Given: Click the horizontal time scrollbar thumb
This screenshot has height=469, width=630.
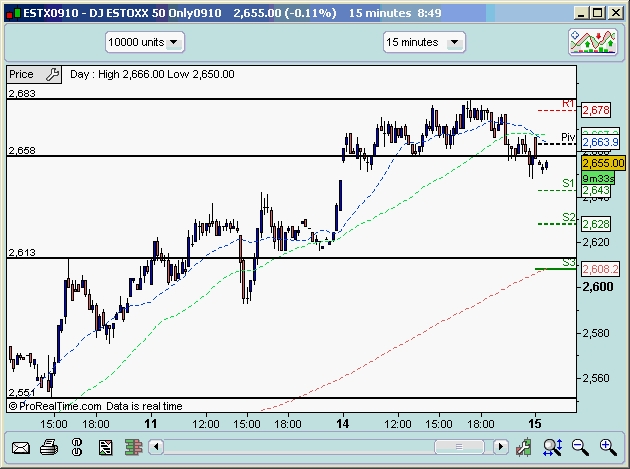Looking at the screenshot, I should (x=459, y=446).
